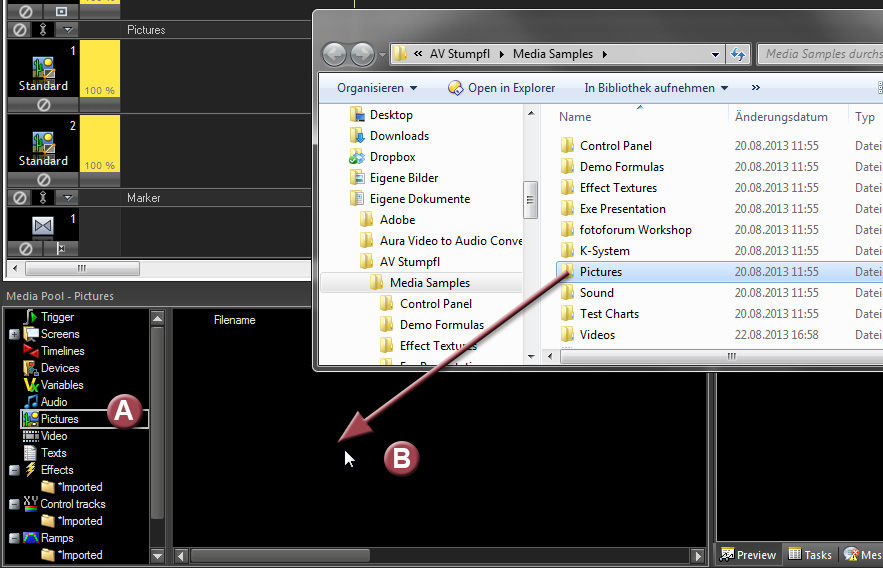Select the Audio category in Media Pool

53,402
